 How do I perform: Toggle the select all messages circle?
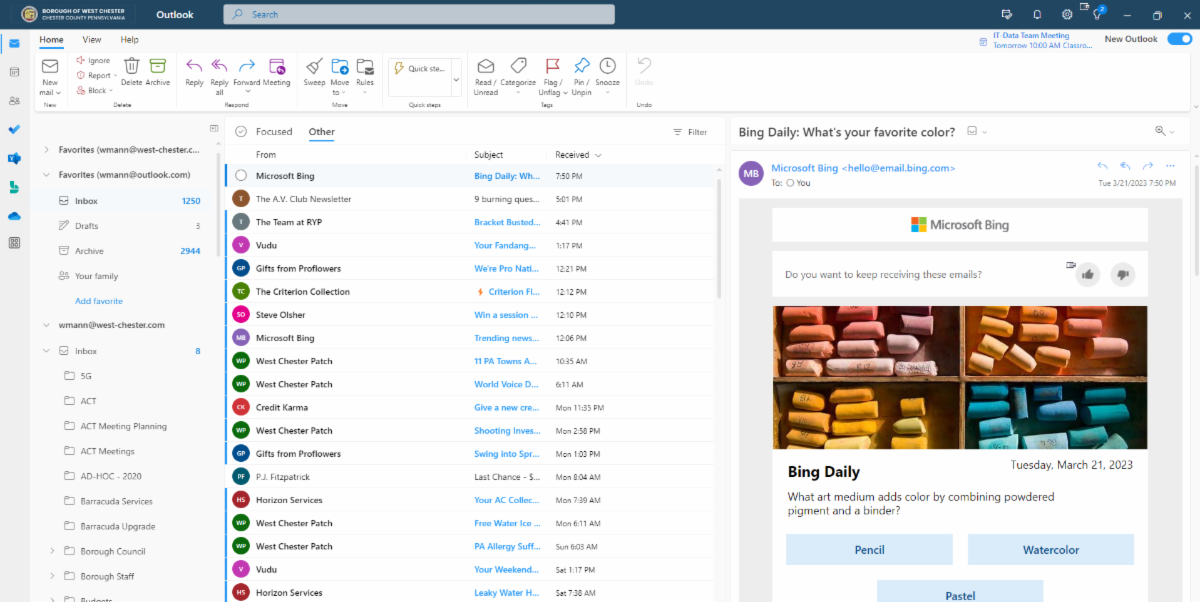[241, 132]
